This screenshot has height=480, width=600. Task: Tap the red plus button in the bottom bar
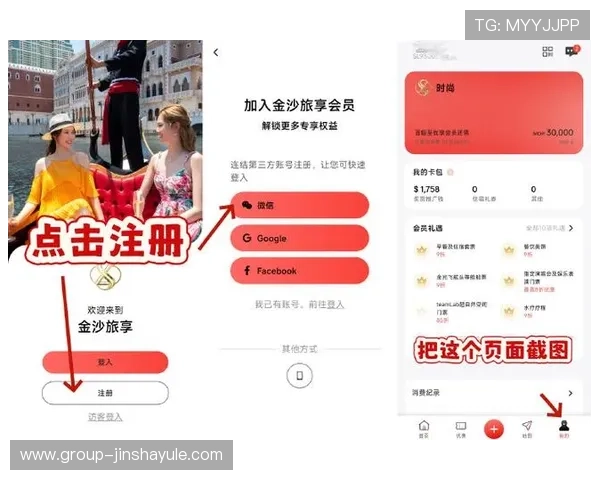(494, 429)
